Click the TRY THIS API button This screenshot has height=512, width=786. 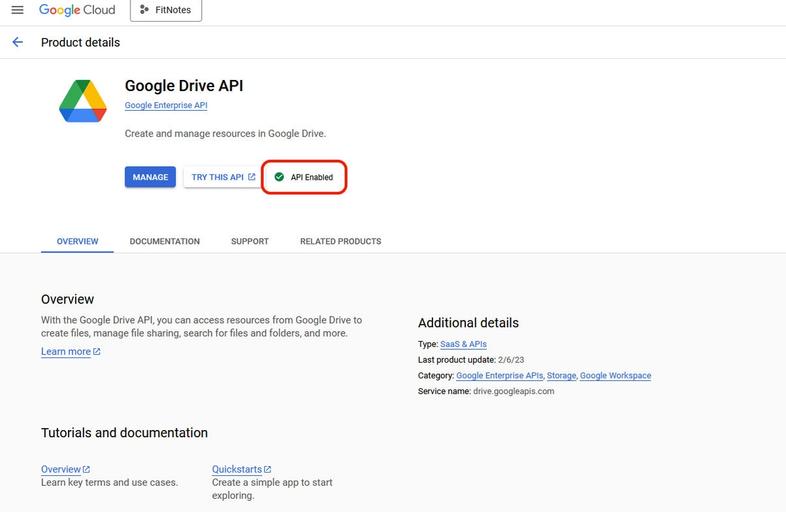pos(223,177)
